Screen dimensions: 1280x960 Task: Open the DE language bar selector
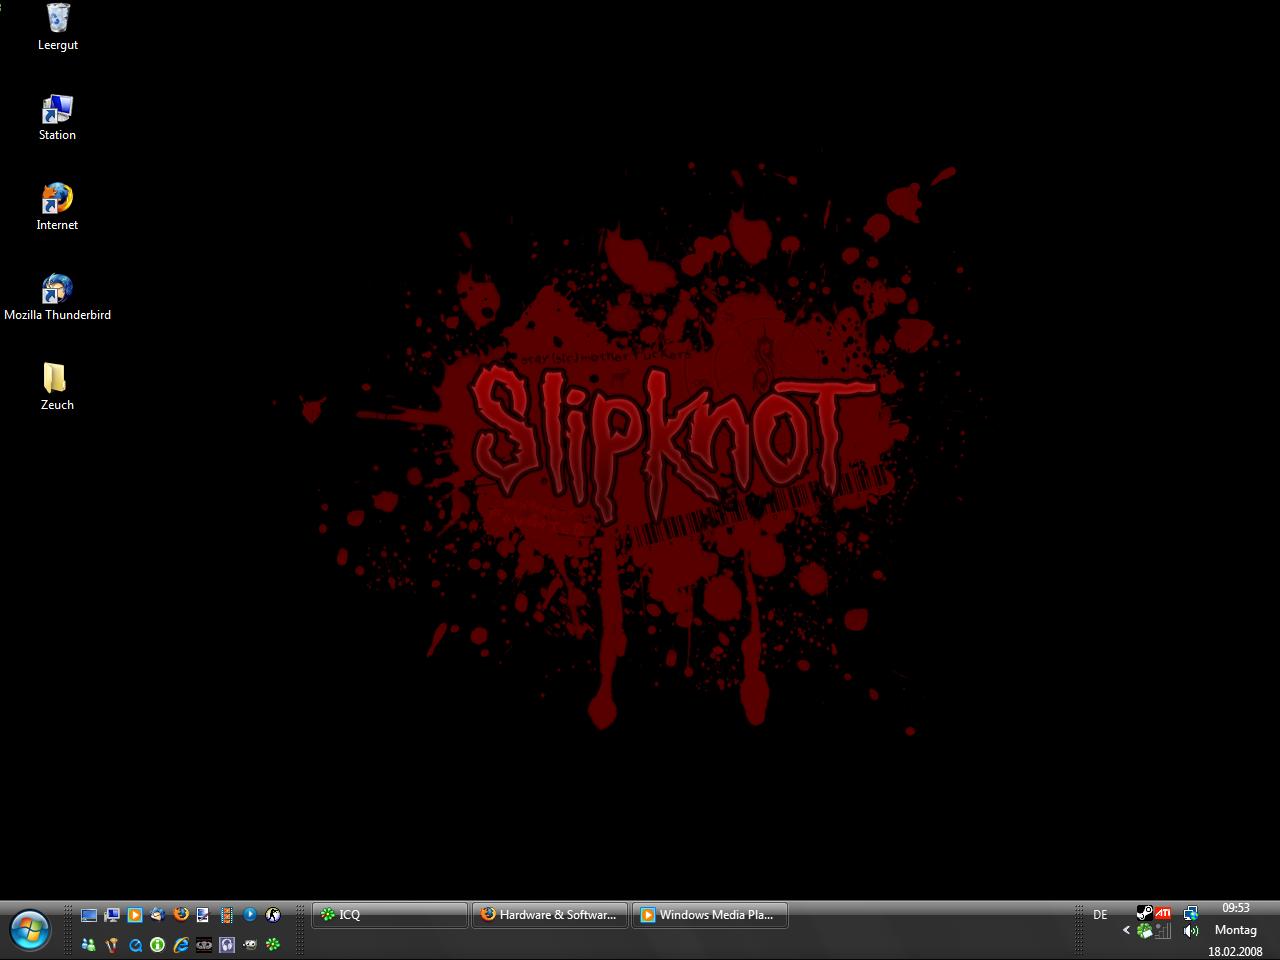pyautogui.click(x=1100, y=915)
